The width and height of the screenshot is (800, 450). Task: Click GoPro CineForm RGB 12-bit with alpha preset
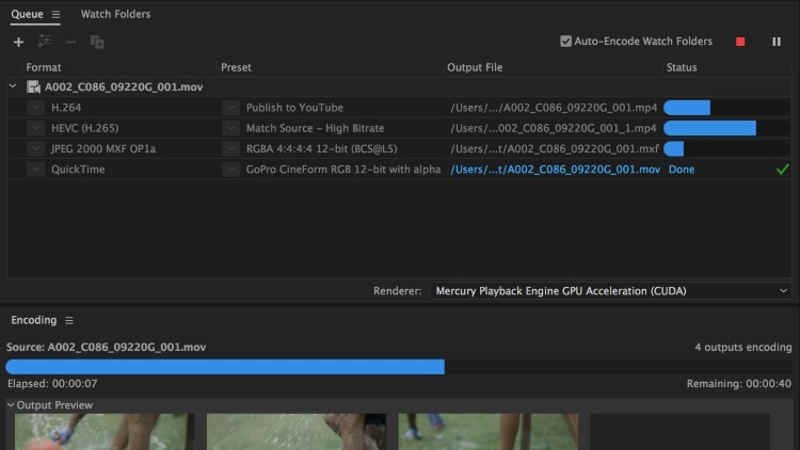343,169
